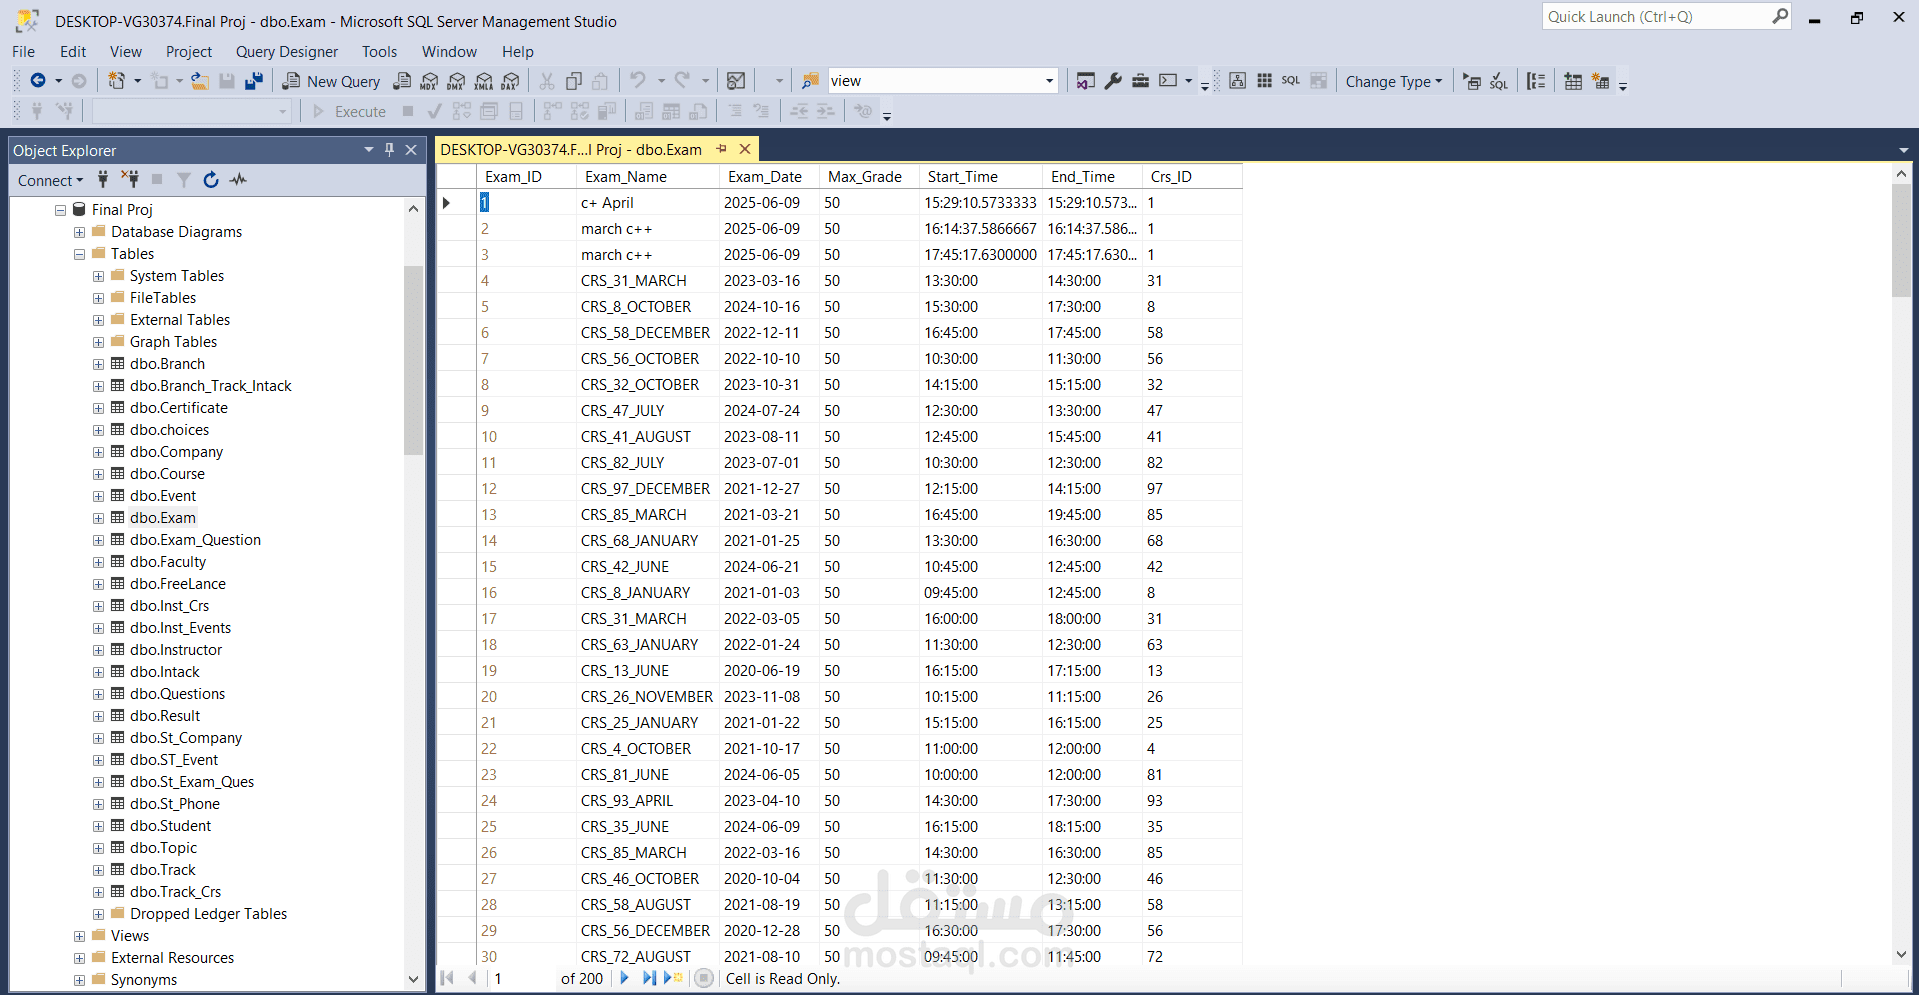
Task: Click the Find in Files icon
Action: click(811, 81)
